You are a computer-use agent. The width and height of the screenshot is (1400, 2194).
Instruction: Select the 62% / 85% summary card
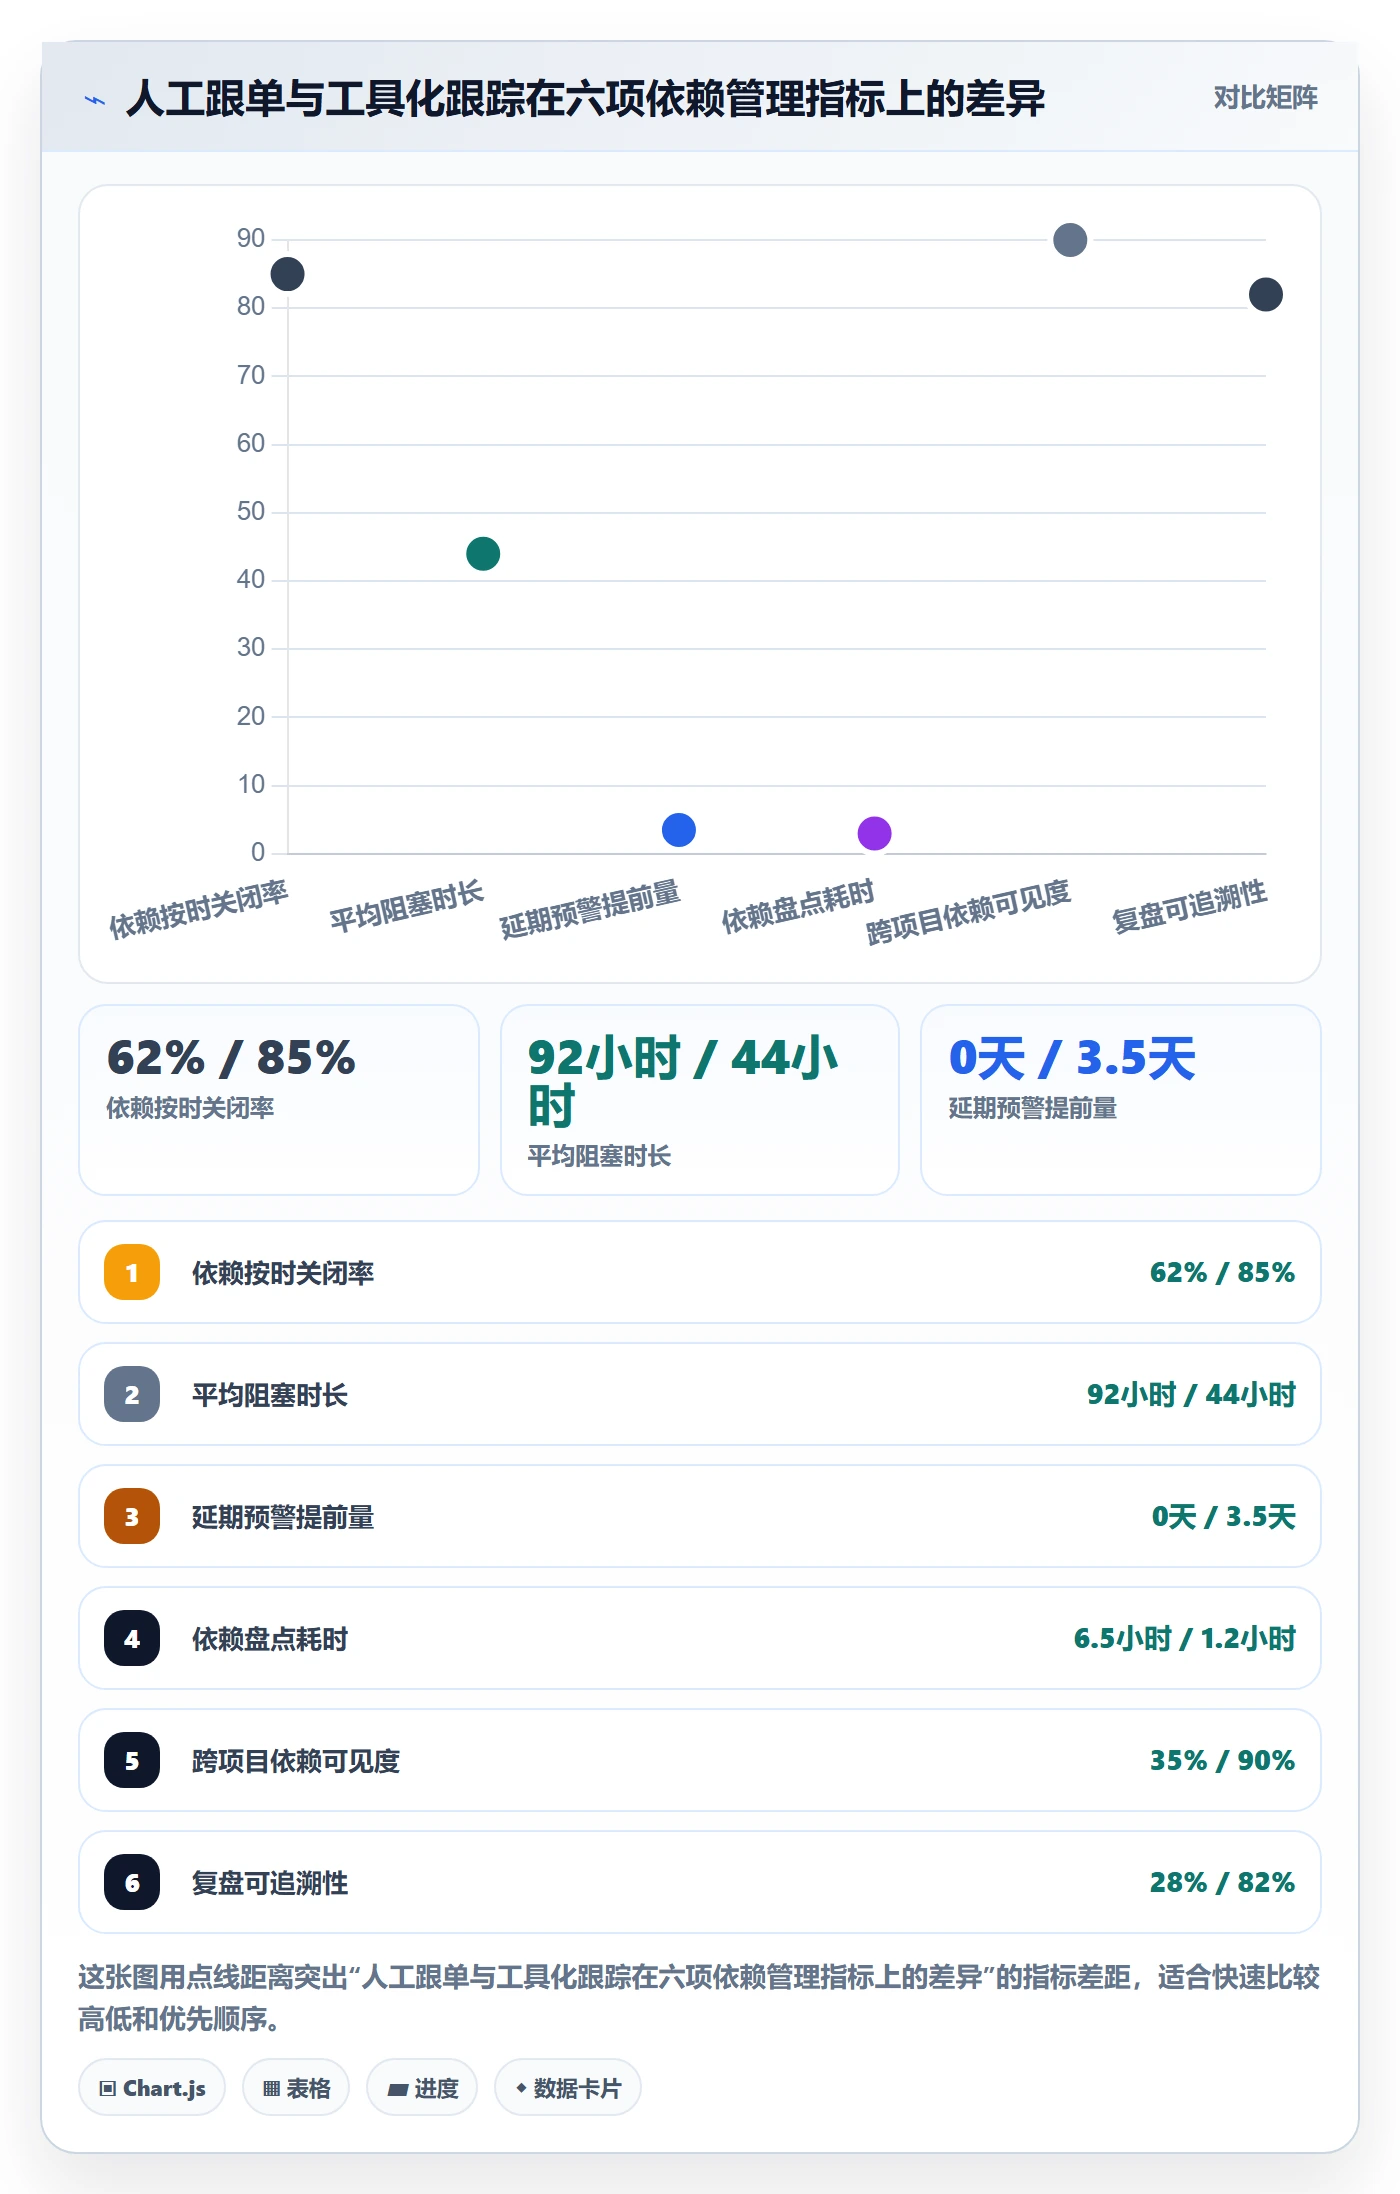[x=279, y=1099]
